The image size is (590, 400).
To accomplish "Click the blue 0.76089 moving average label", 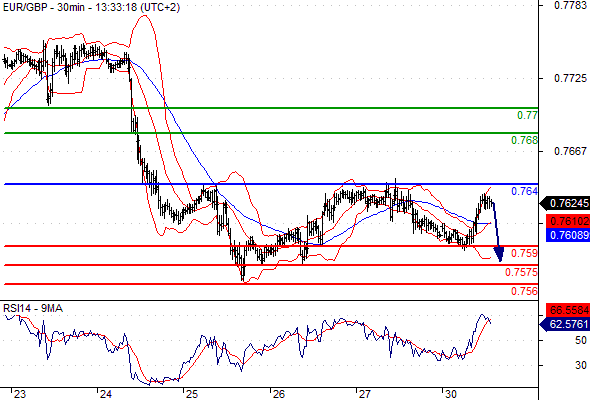I will (x=568, y=235).
